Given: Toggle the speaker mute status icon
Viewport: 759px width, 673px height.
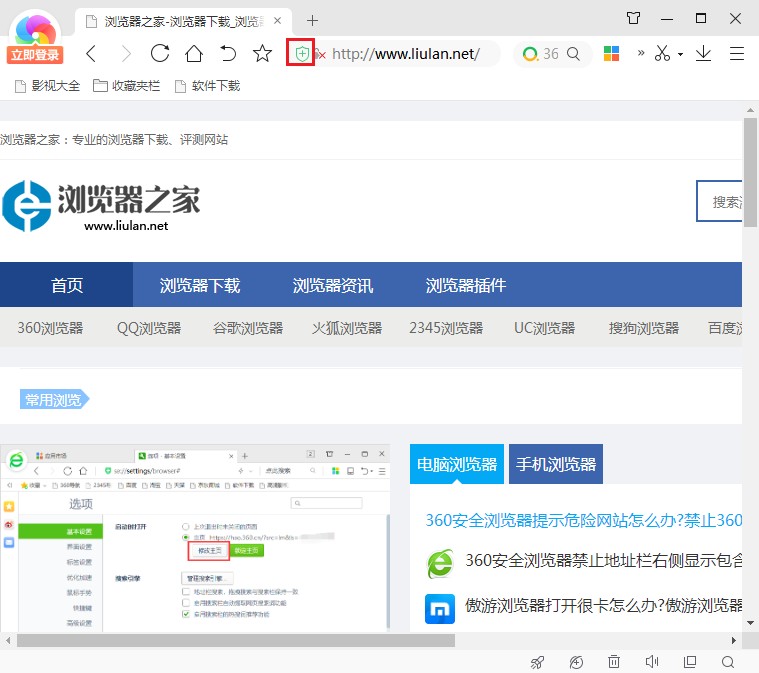Looking at the screenshot, I should [x=652, y=661].
